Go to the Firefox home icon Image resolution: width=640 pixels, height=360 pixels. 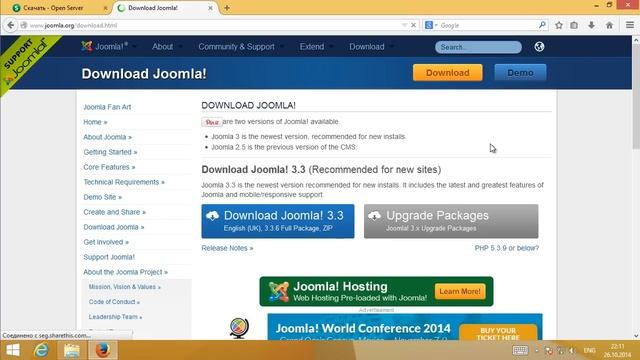pyautogui.click(x=609, y=25)
